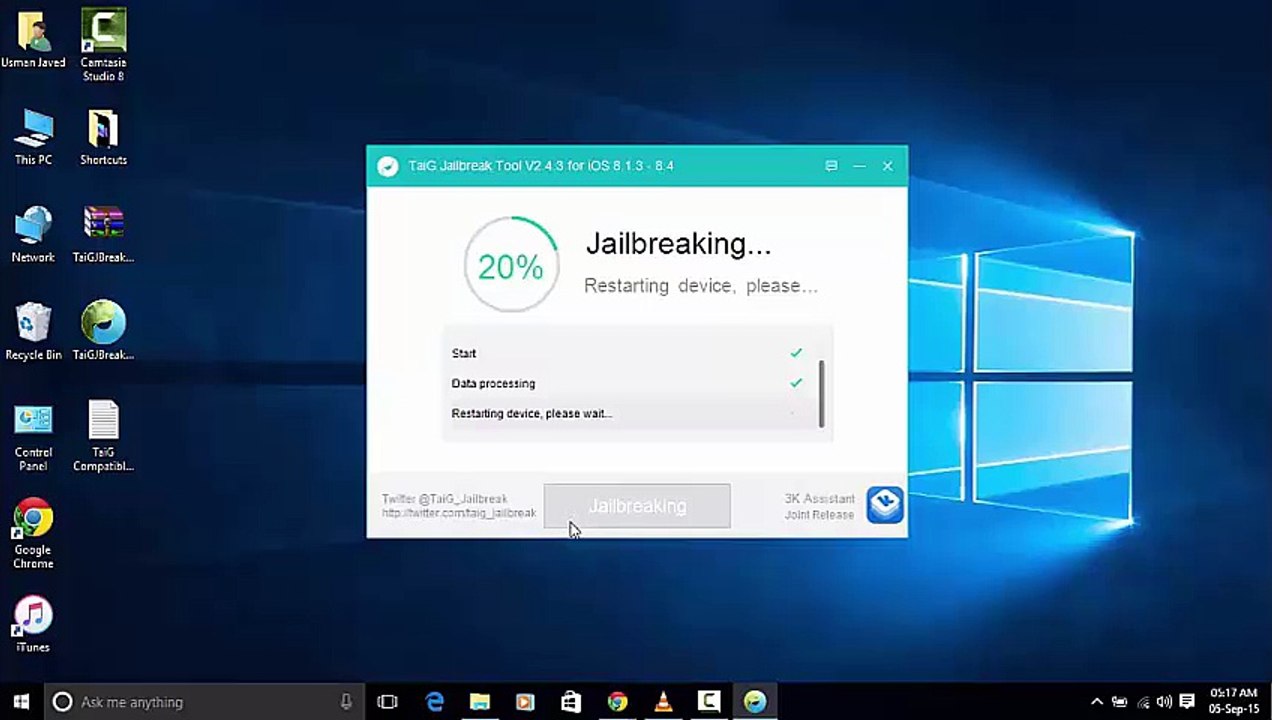Click the Cortana Ask me anything box
This screenshot has width=1272, height=720.
203,702
